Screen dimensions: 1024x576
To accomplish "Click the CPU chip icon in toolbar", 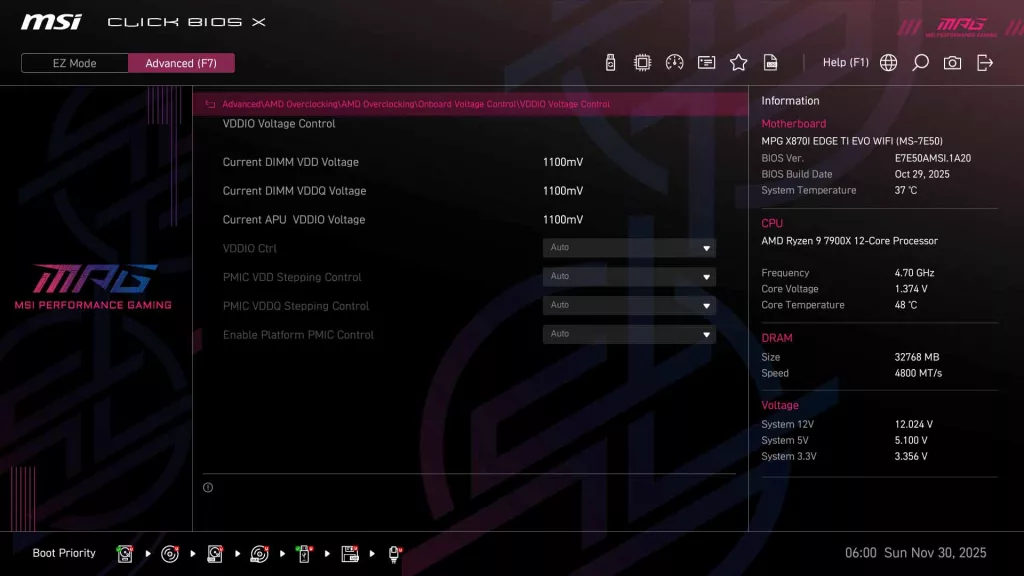I will [x=642, y=63].
